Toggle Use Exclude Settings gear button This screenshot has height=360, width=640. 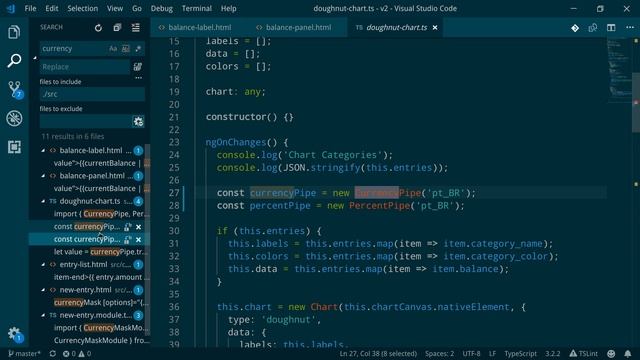tap(138, 121)
